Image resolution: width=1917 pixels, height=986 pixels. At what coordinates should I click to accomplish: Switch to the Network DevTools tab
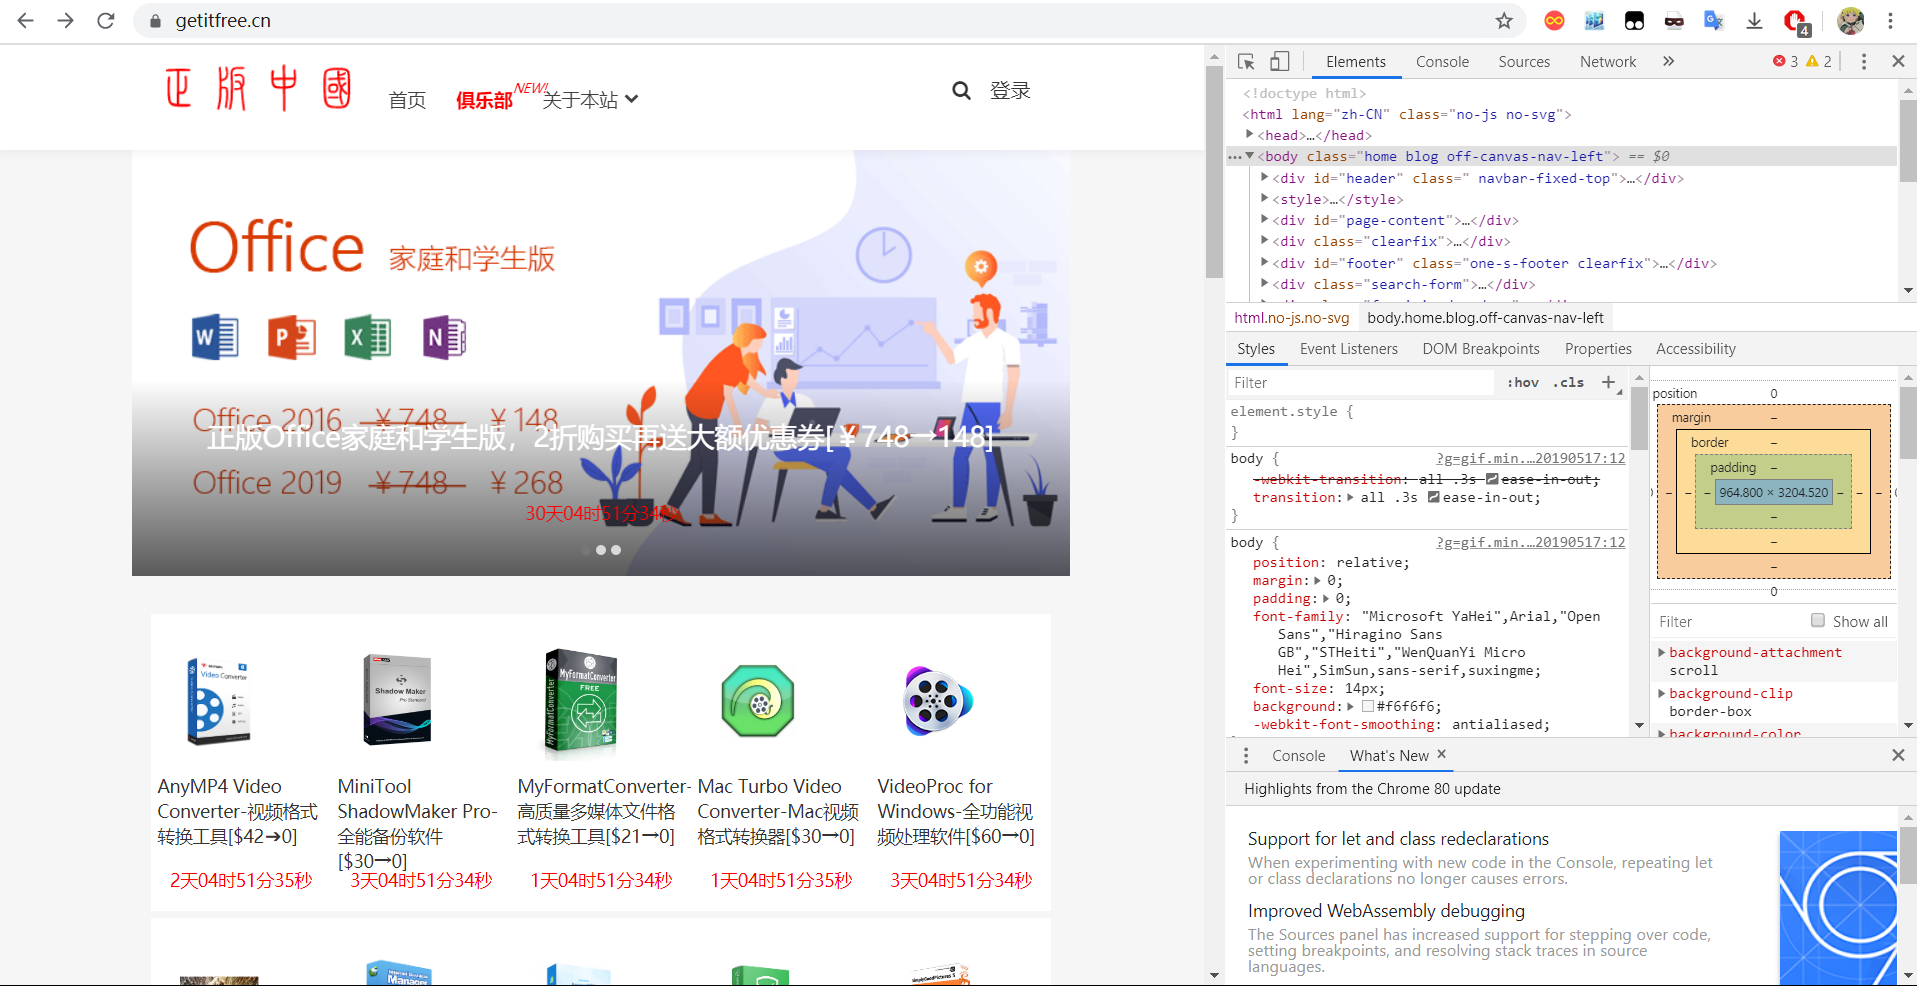pyautogui.click(x=1608, y=61)
